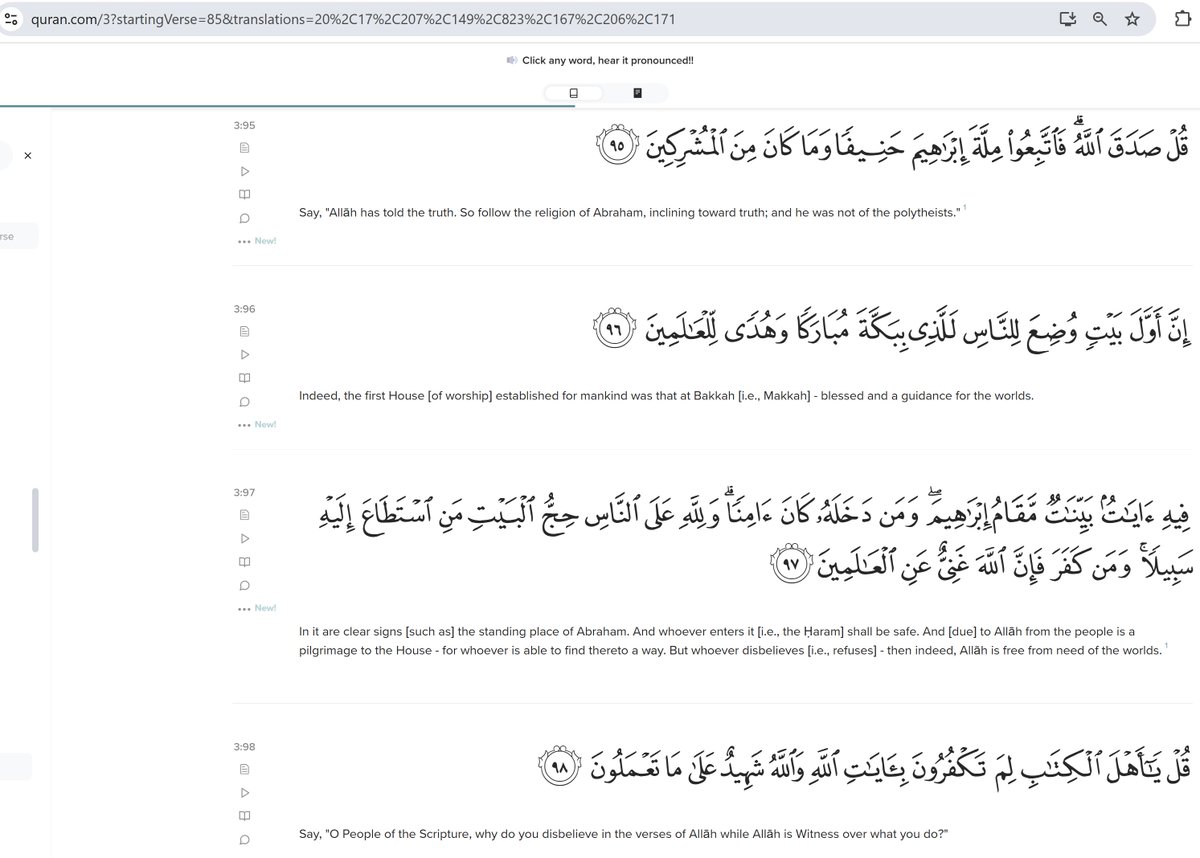View site information icon left of URL
1200x858 pixels.
12,18
